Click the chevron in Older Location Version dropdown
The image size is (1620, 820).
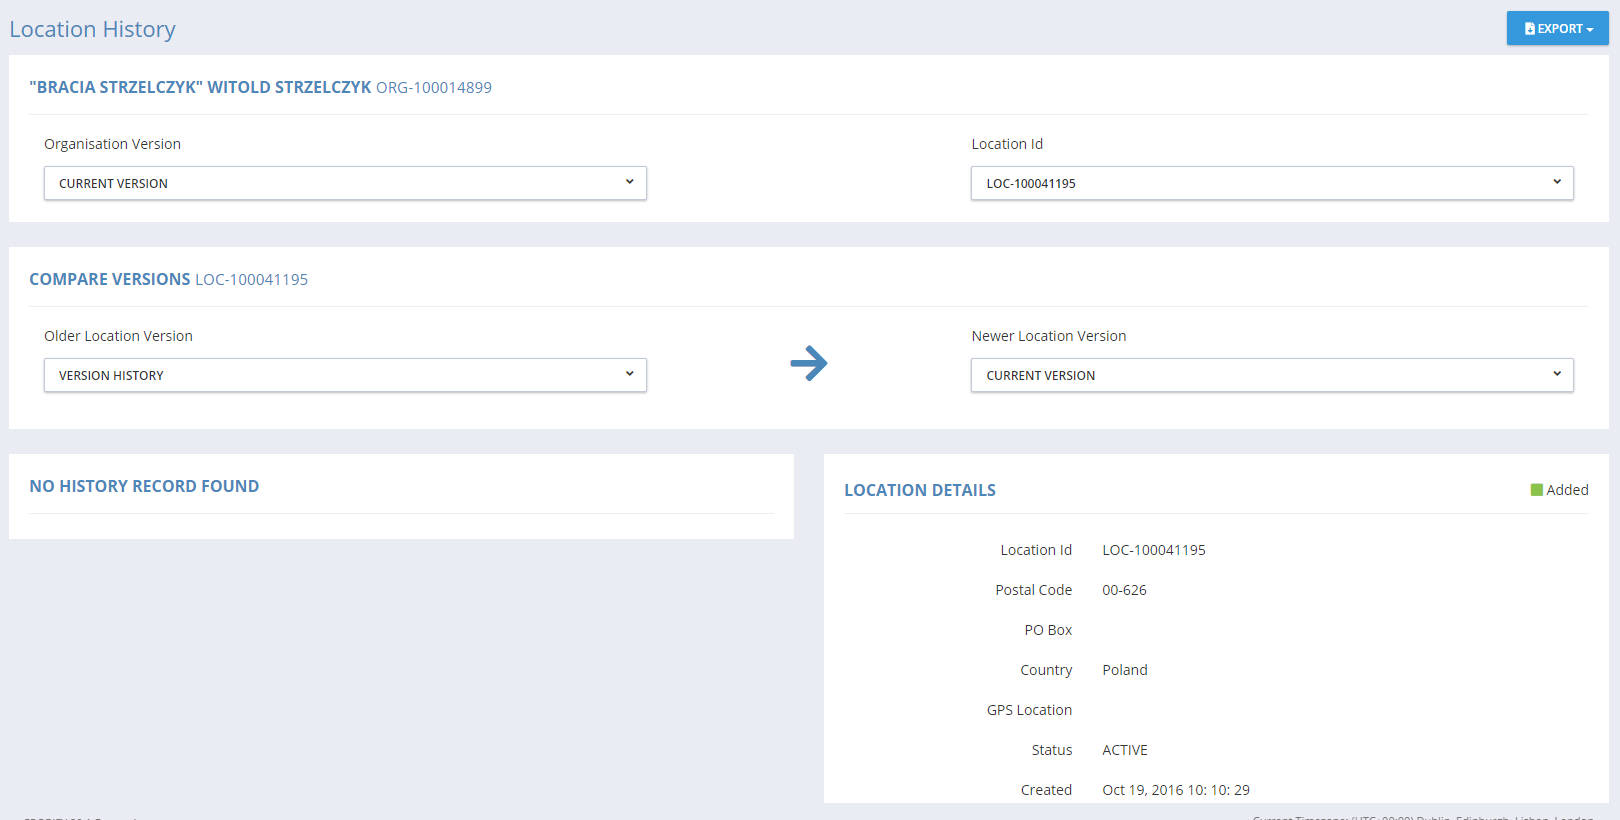(629, 374)
